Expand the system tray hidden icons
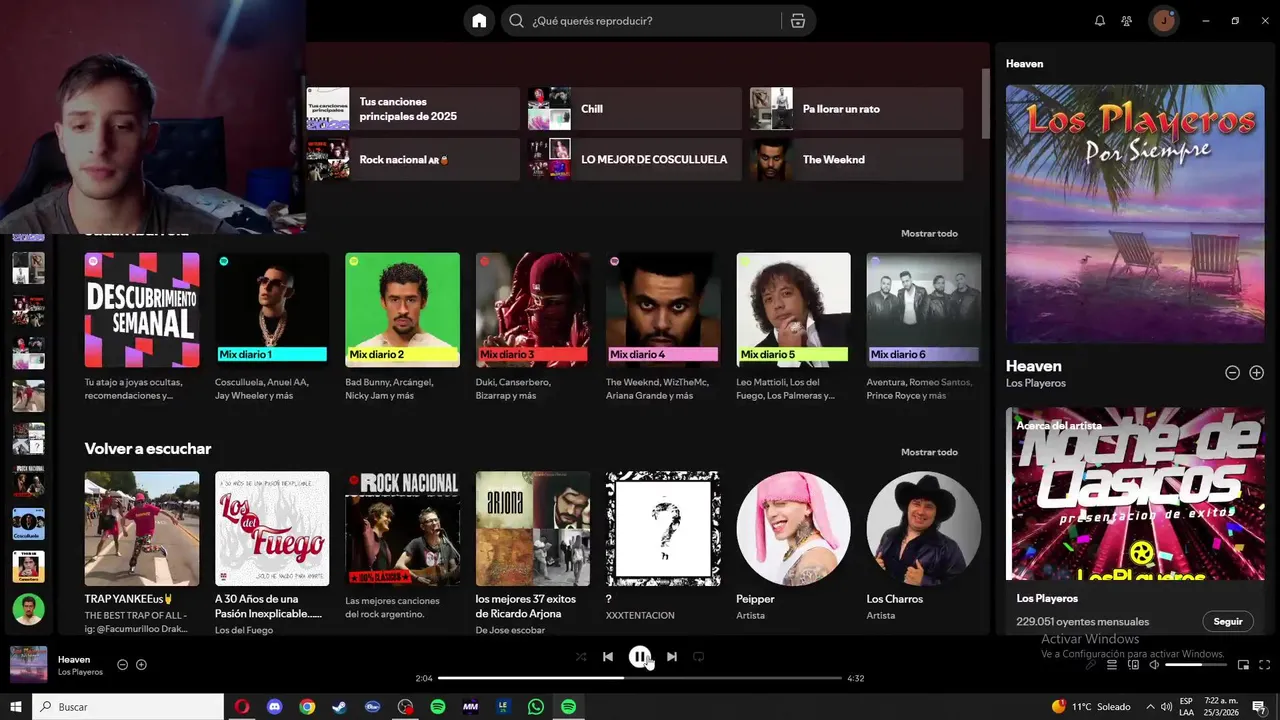This screenshot has height=720, width=1280. [x=1150, y=707]
